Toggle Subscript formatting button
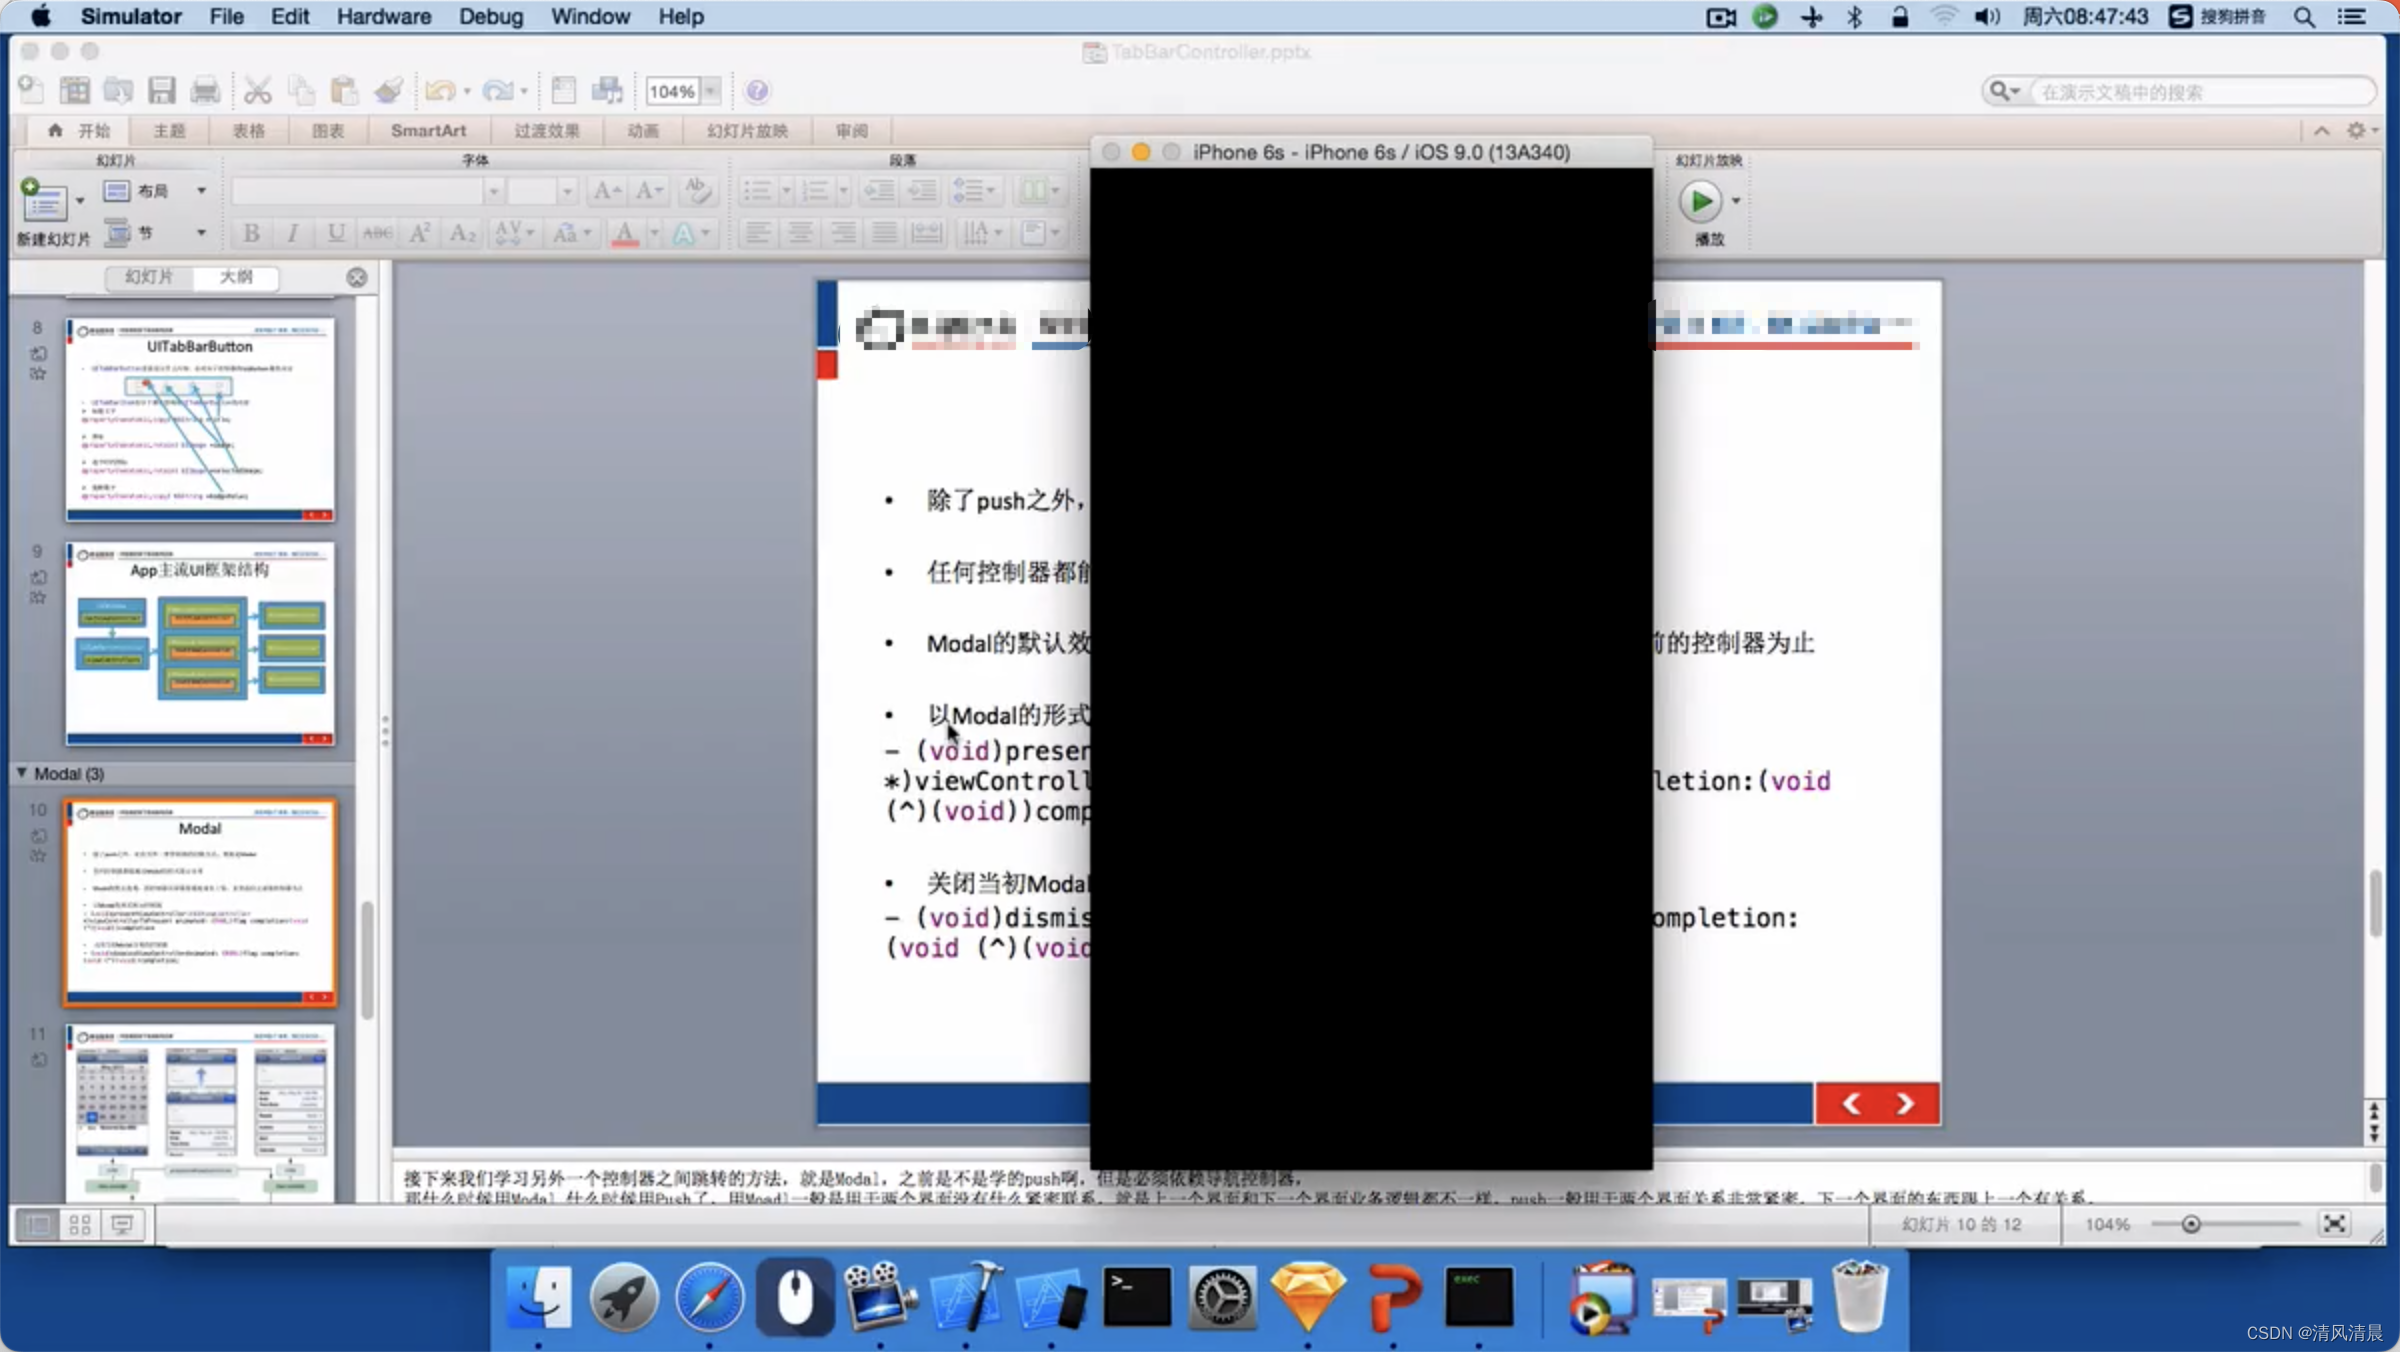 pos(462,233)
